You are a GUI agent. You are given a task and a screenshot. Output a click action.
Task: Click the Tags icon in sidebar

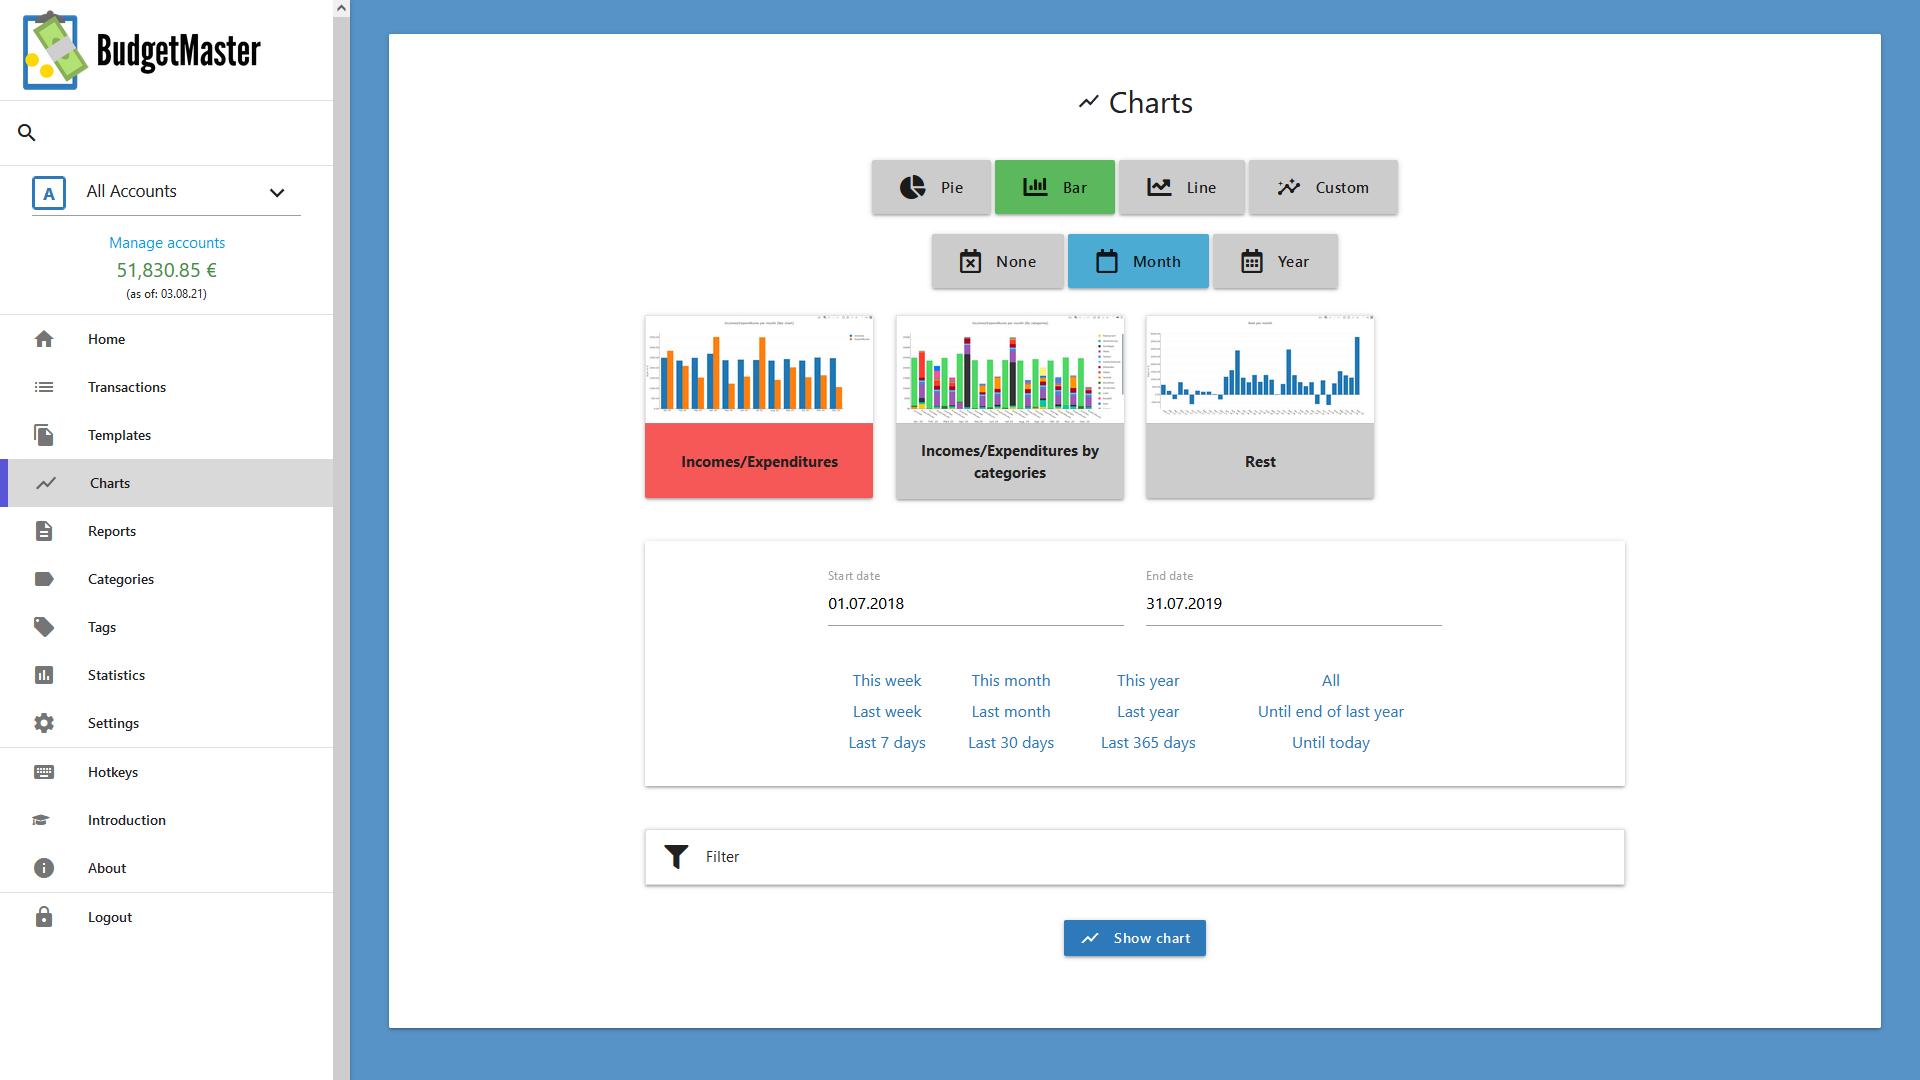44,627
